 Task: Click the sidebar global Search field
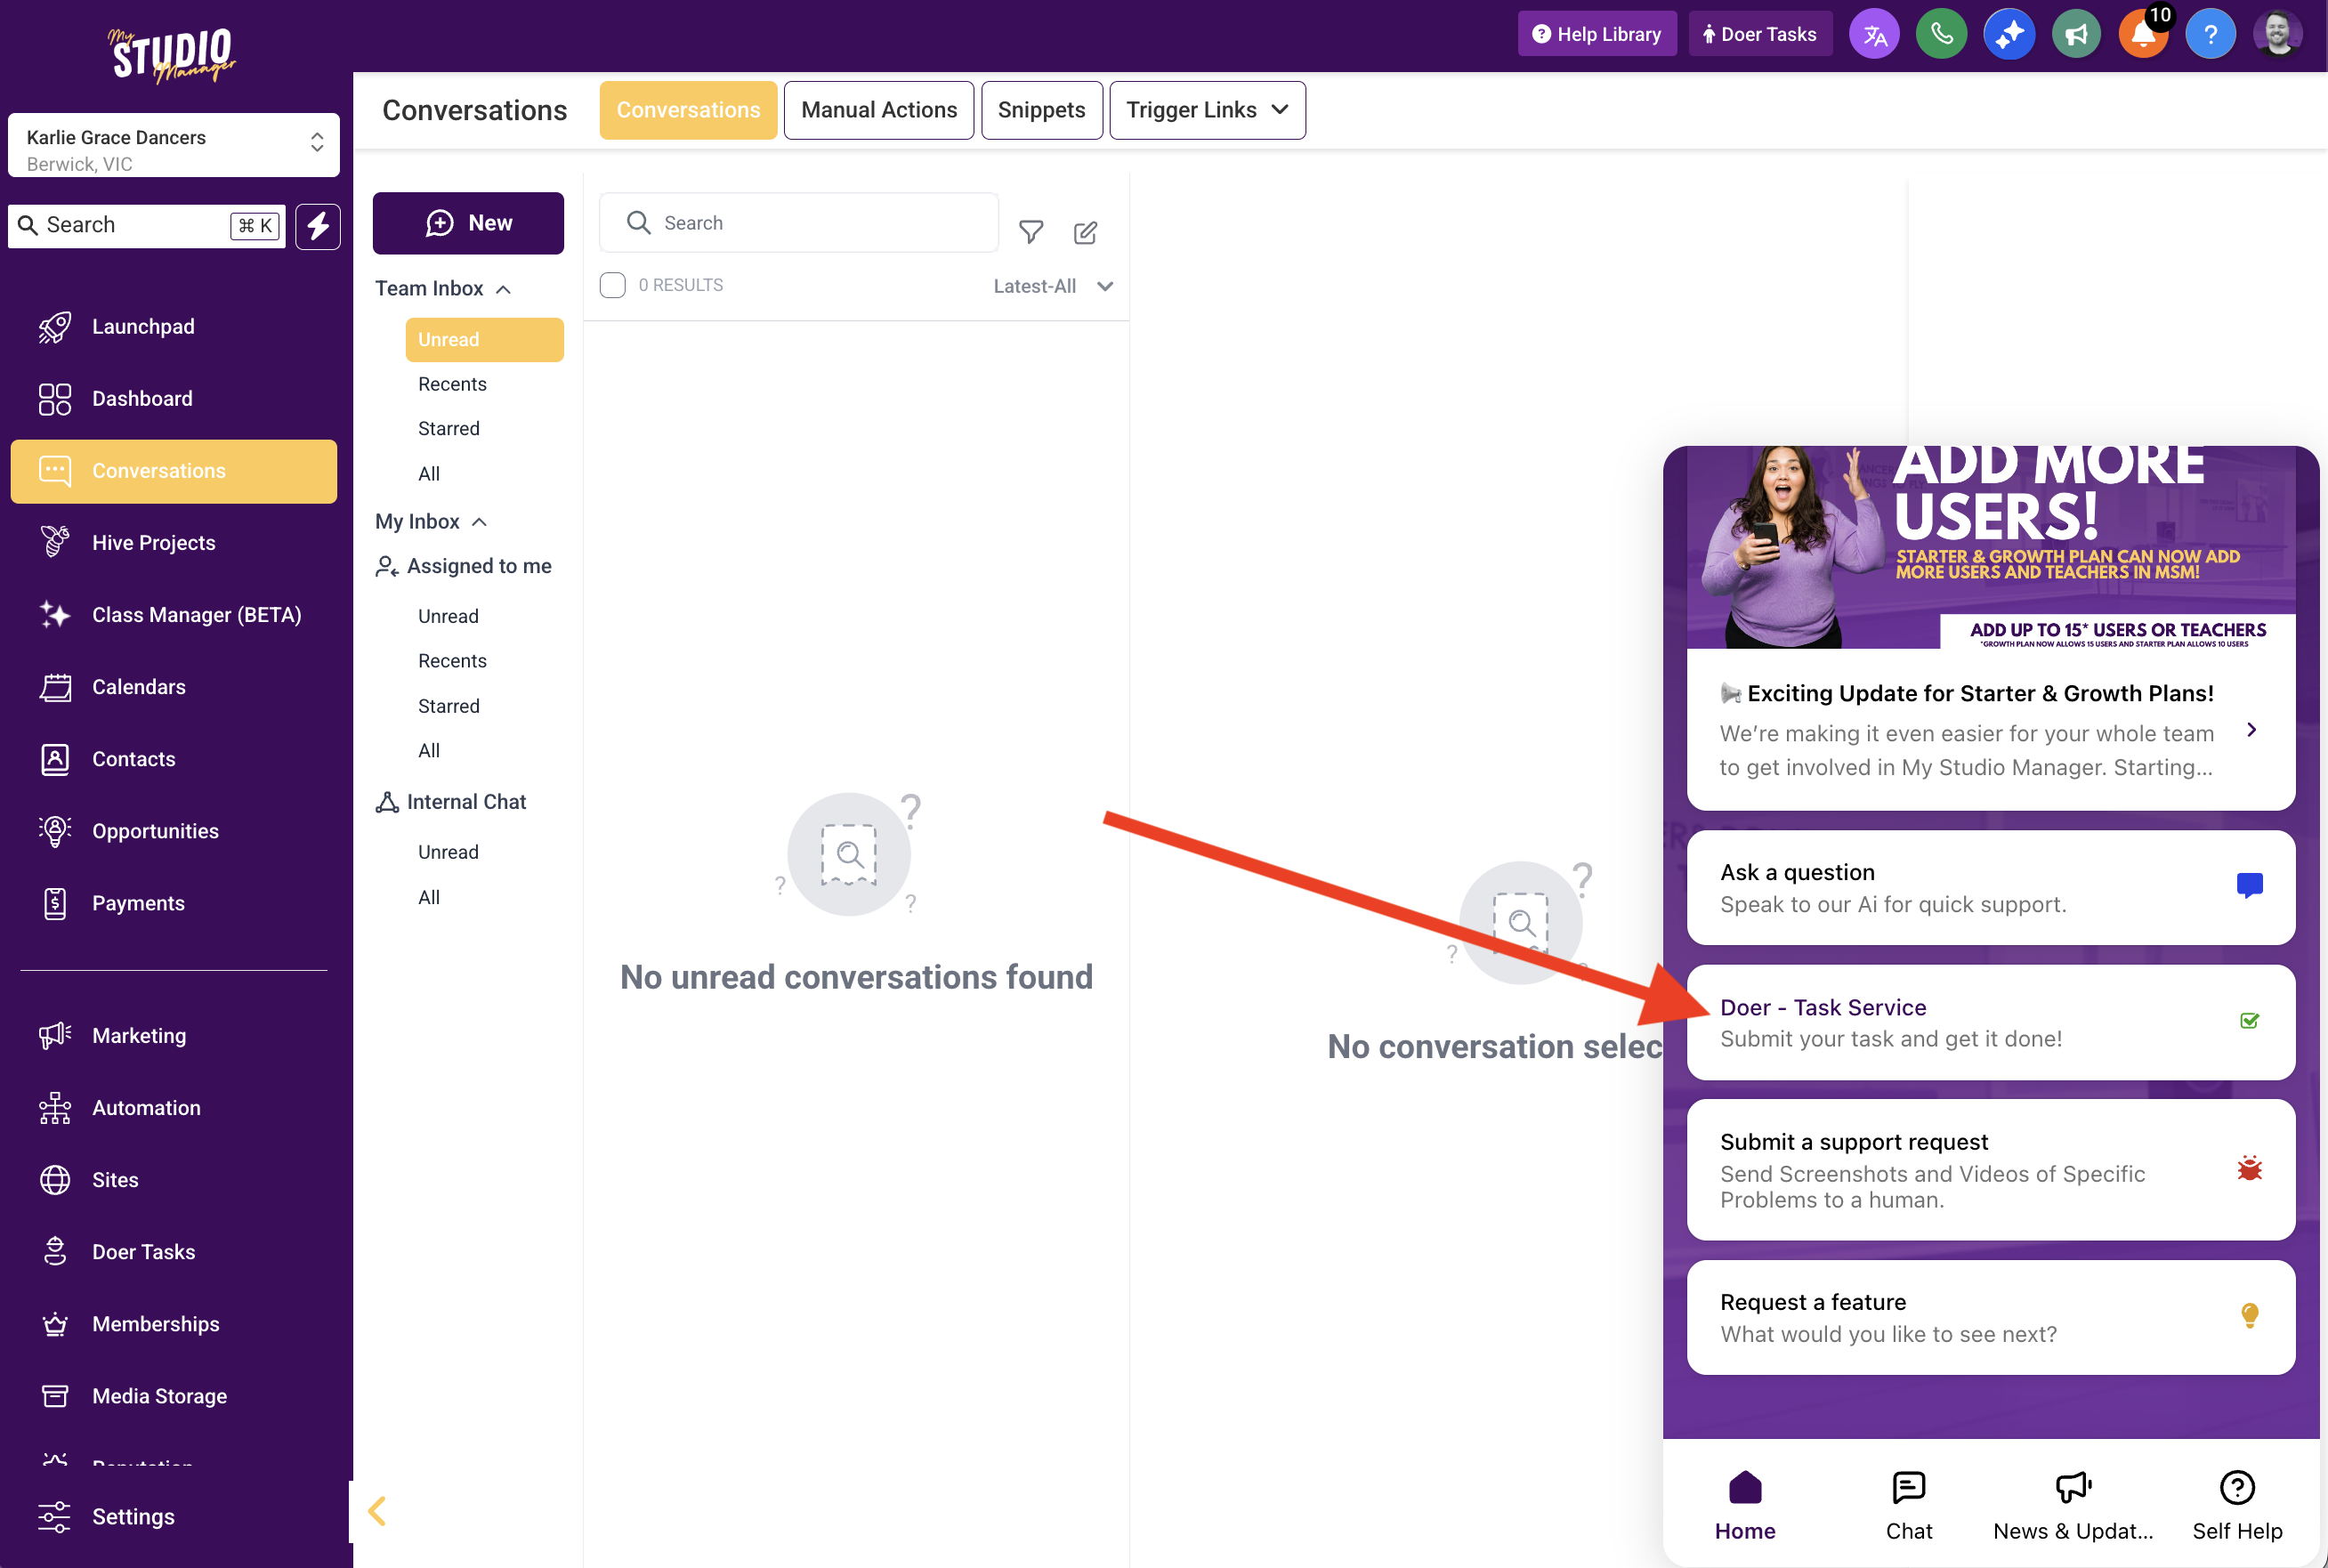[x=147, y=226]
